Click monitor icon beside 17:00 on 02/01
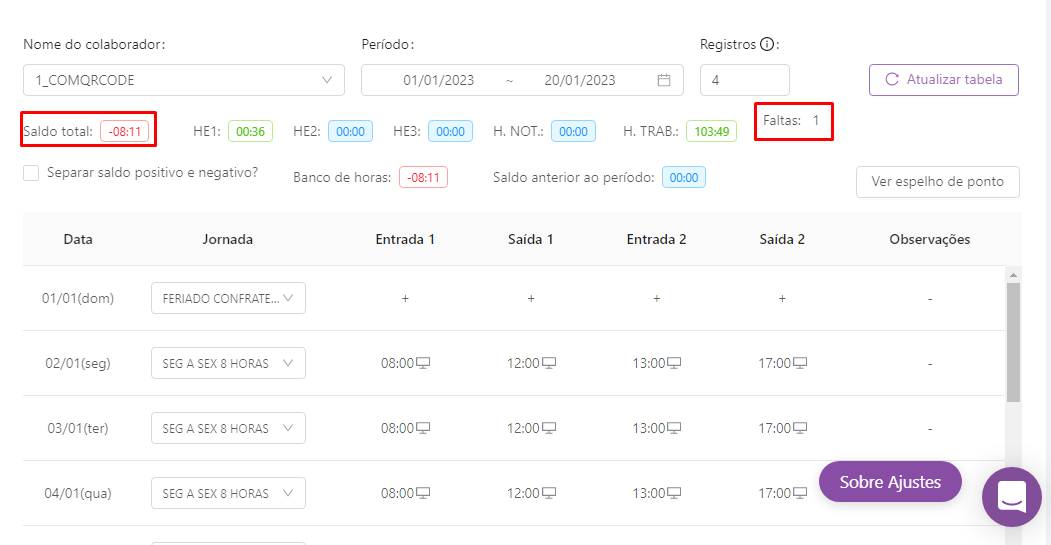Screen dimensions: 1051x545 pyautogui.click(x=800, y=363)
